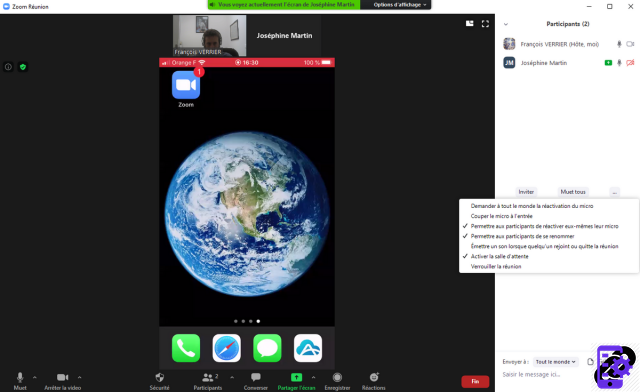640x392 pixels.
Task: Open Options d'affichage dropdown
Action: pyautogui.click(x=400, y=4)
